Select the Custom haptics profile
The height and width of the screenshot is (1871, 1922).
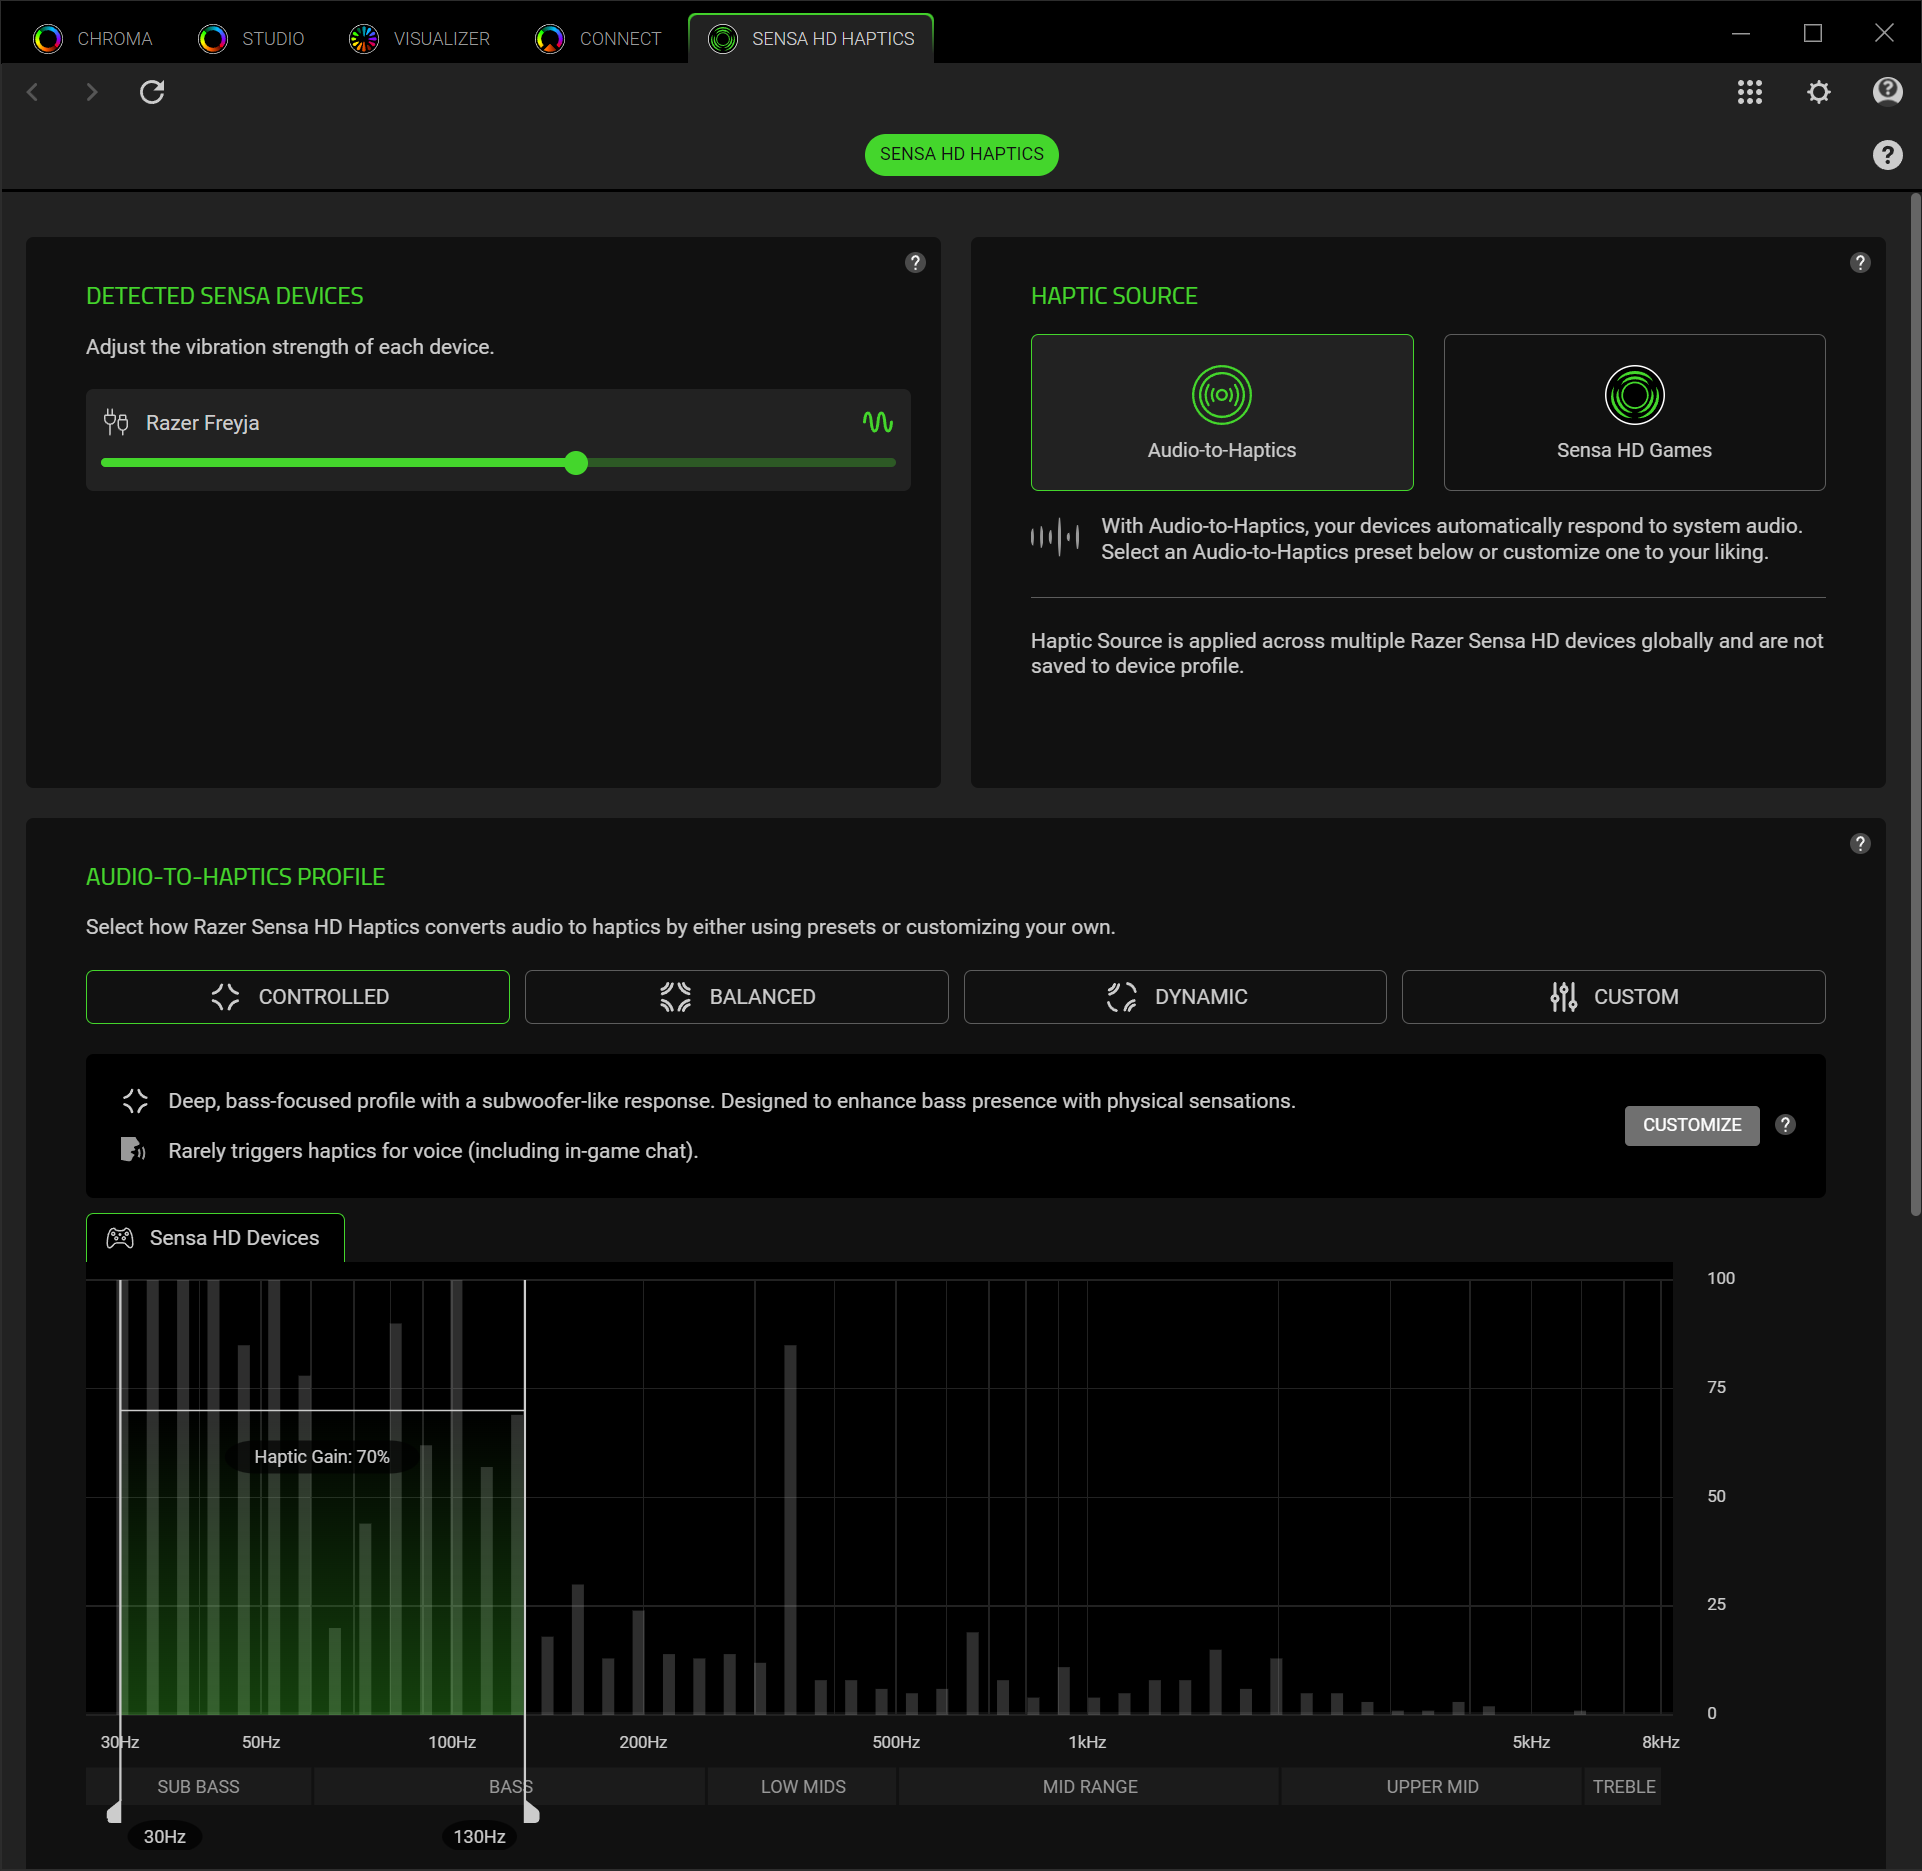tap(1612, 997)
